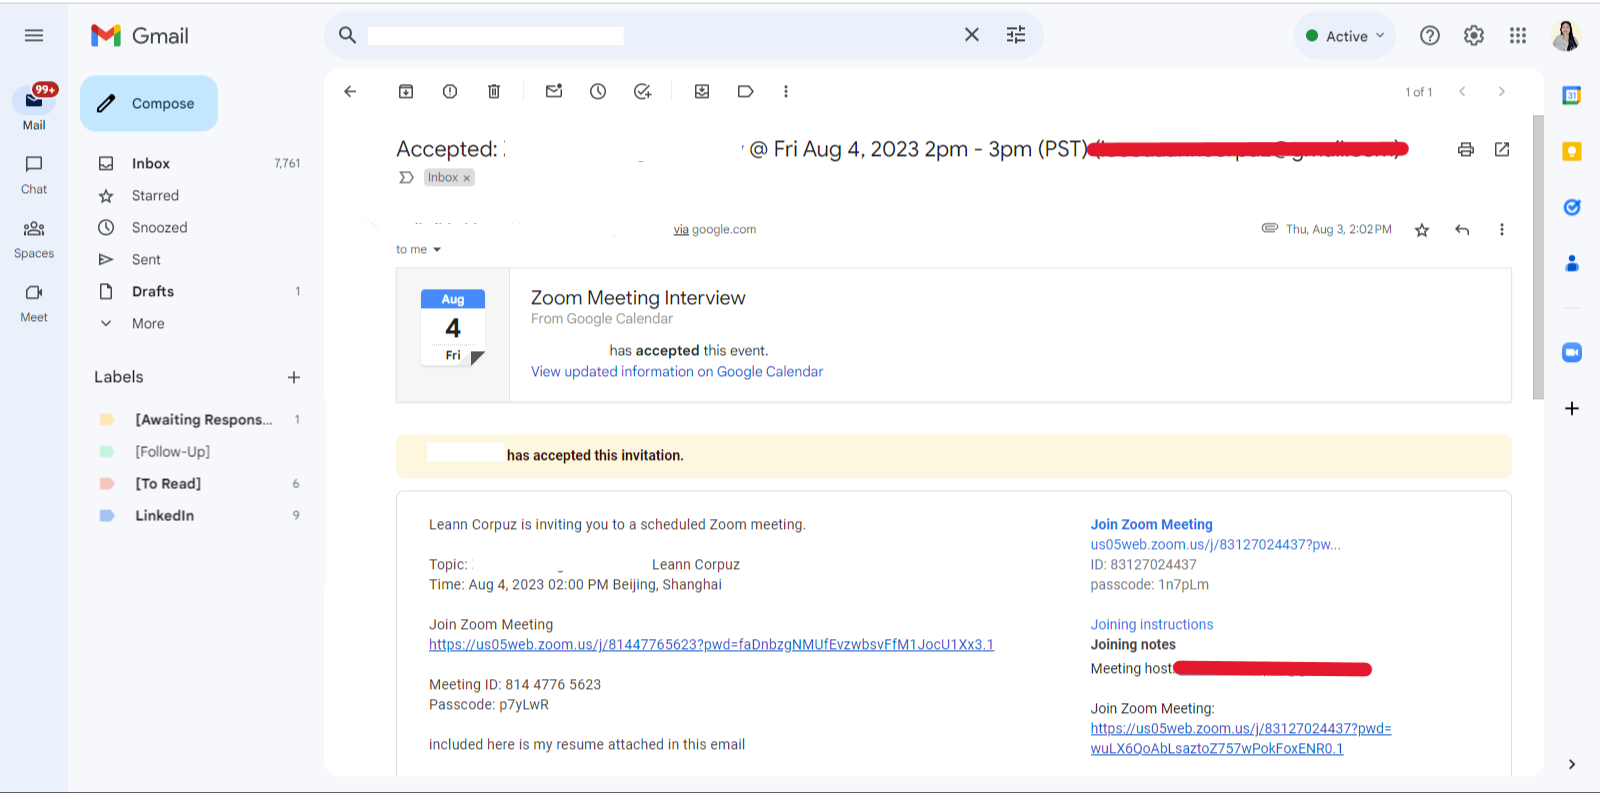Toggle the main menu hamburger button
Image resolution: width=1600 pixels, height=793 pixels.
pyautogui.click(x=34, y=36)
